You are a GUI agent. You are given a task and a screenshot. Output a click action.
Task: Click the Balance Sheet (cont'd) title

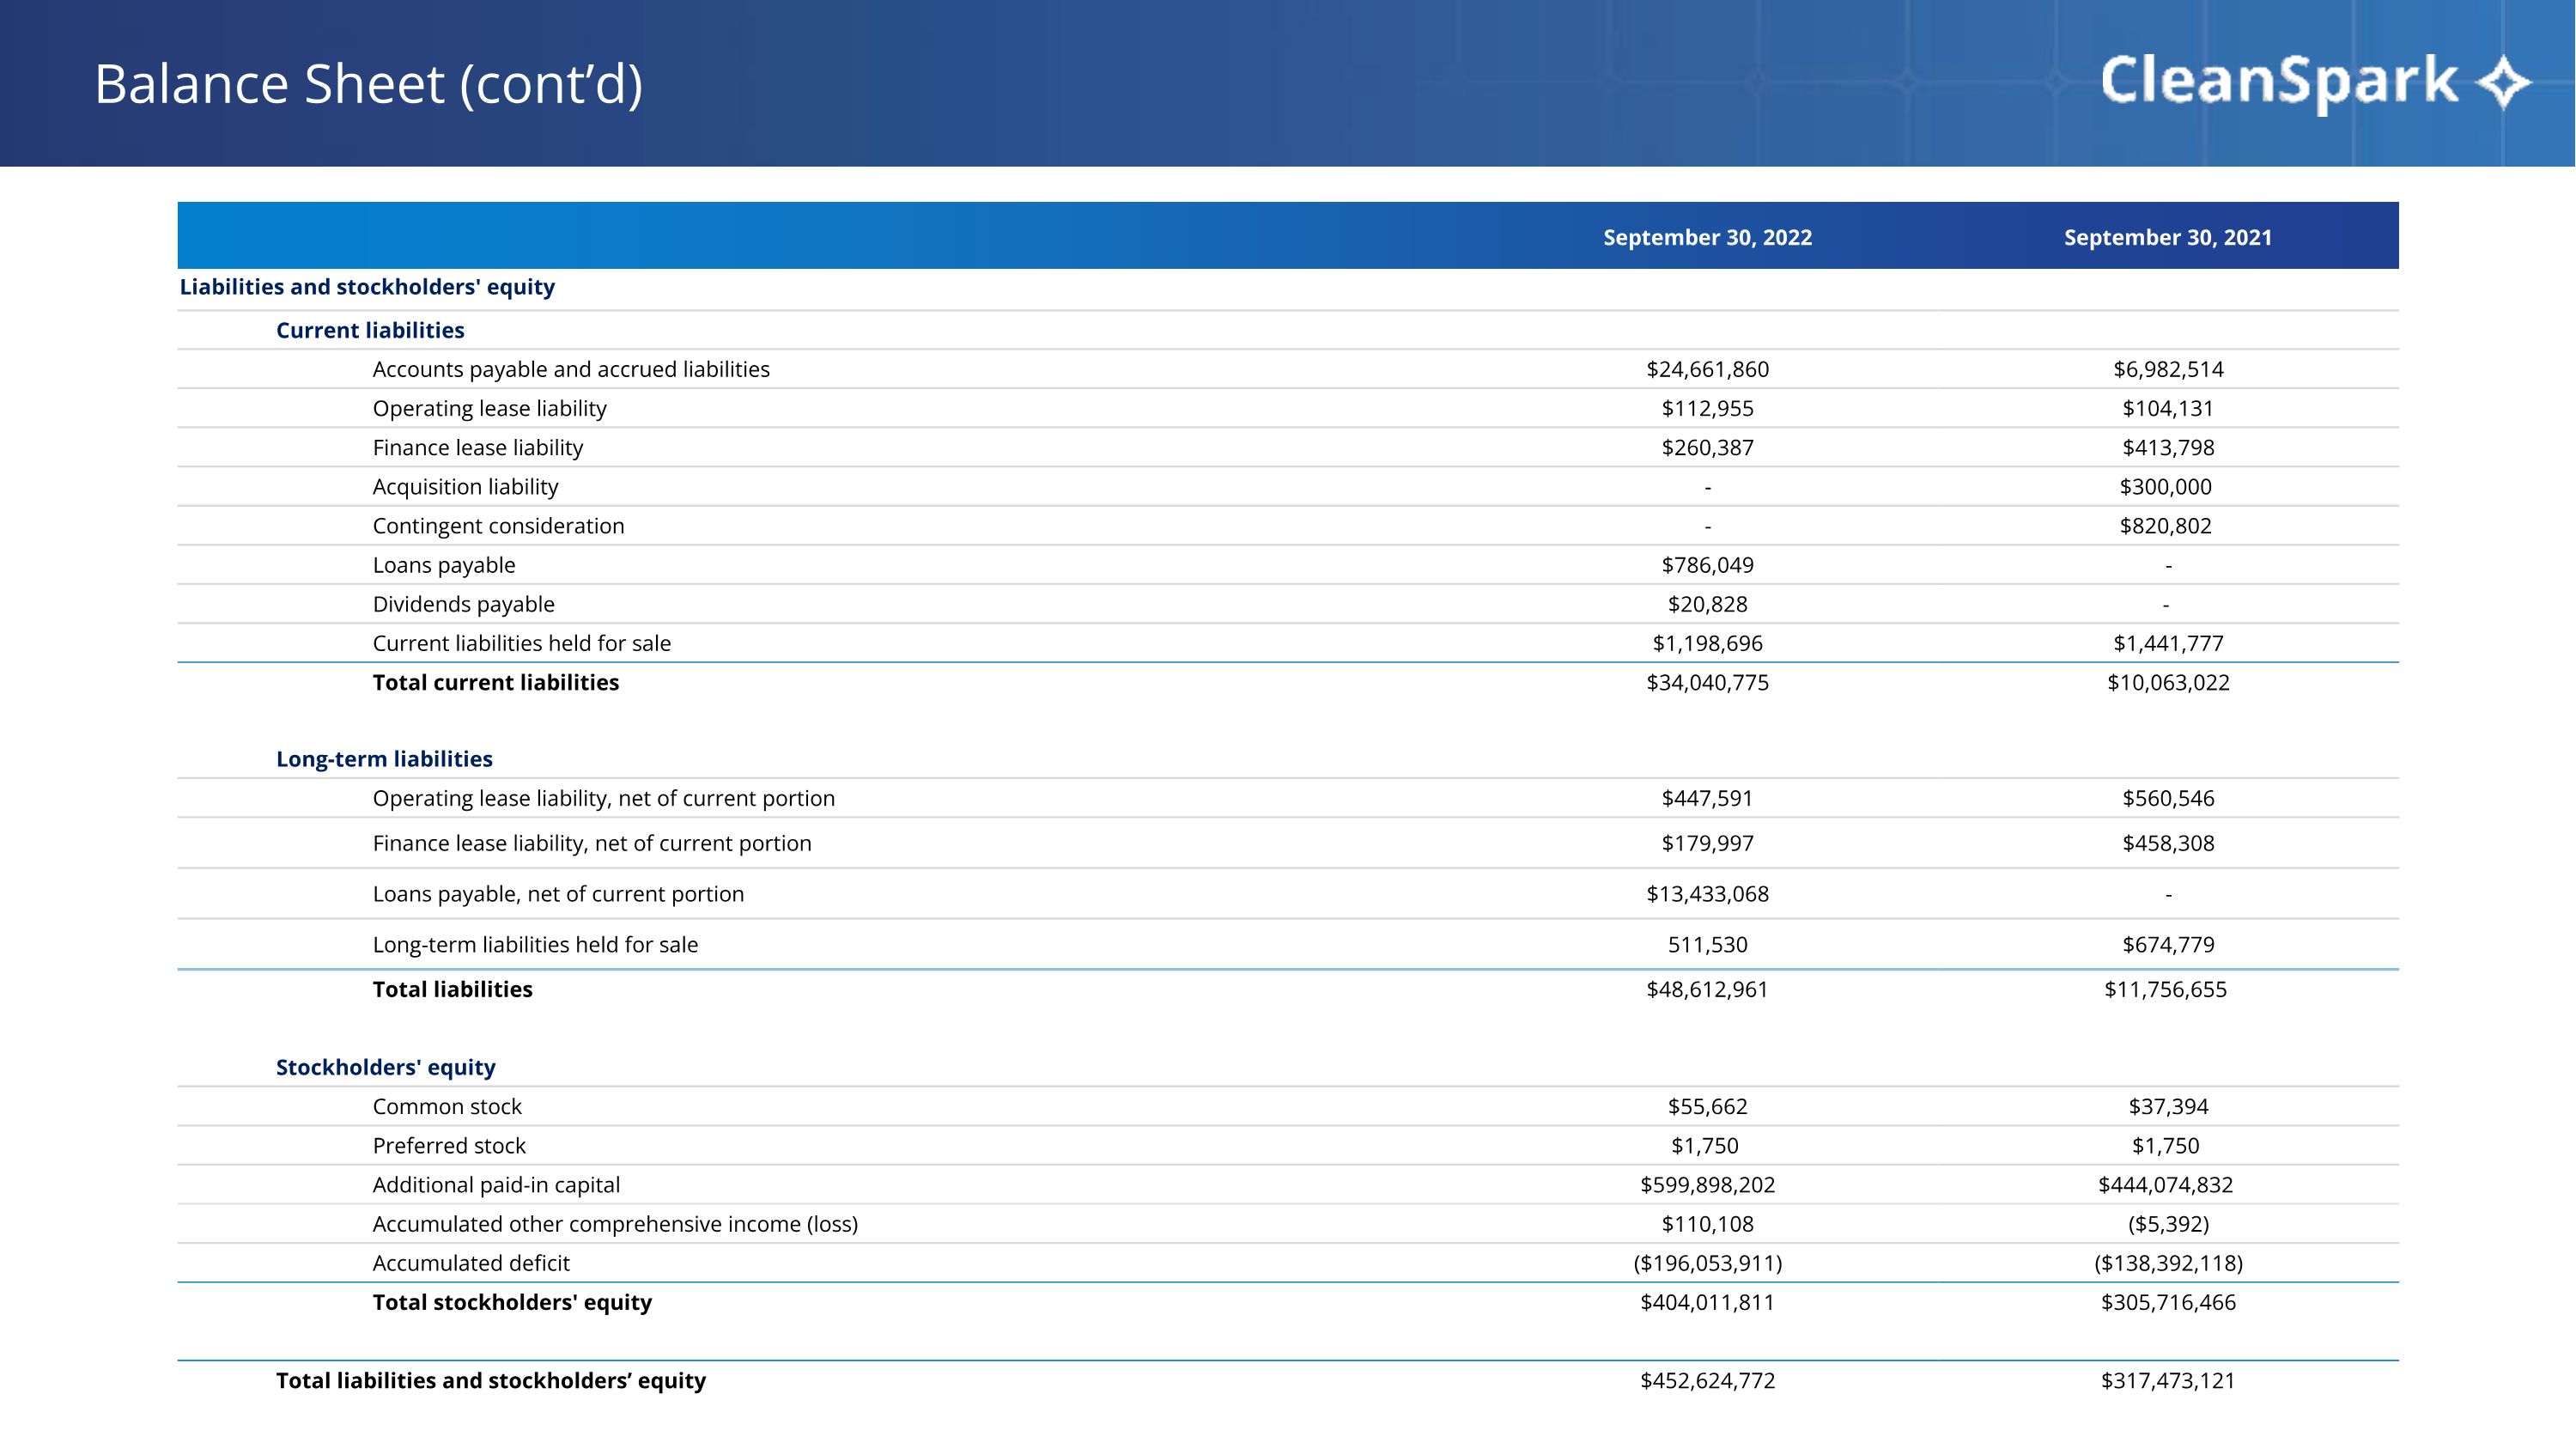(x=368, y=84)
